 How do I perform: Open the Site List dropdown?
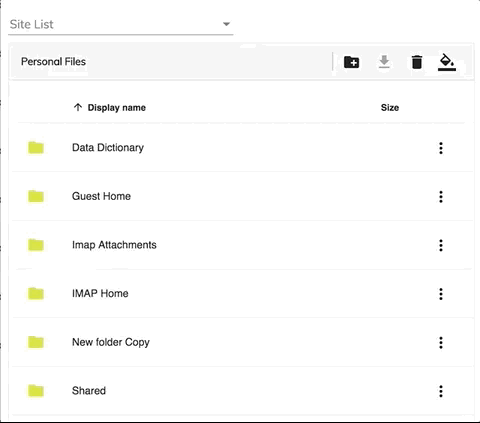pos(120,24)
